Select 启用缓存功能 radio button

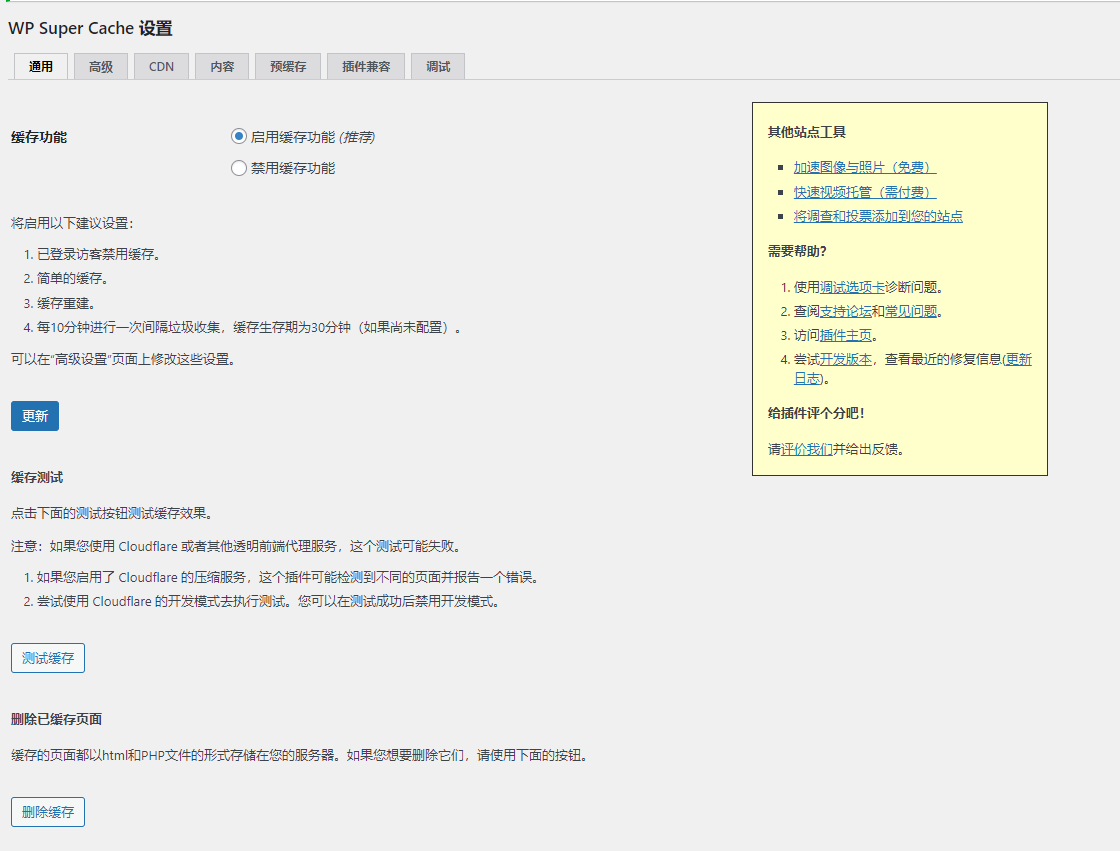coord(239,136)
